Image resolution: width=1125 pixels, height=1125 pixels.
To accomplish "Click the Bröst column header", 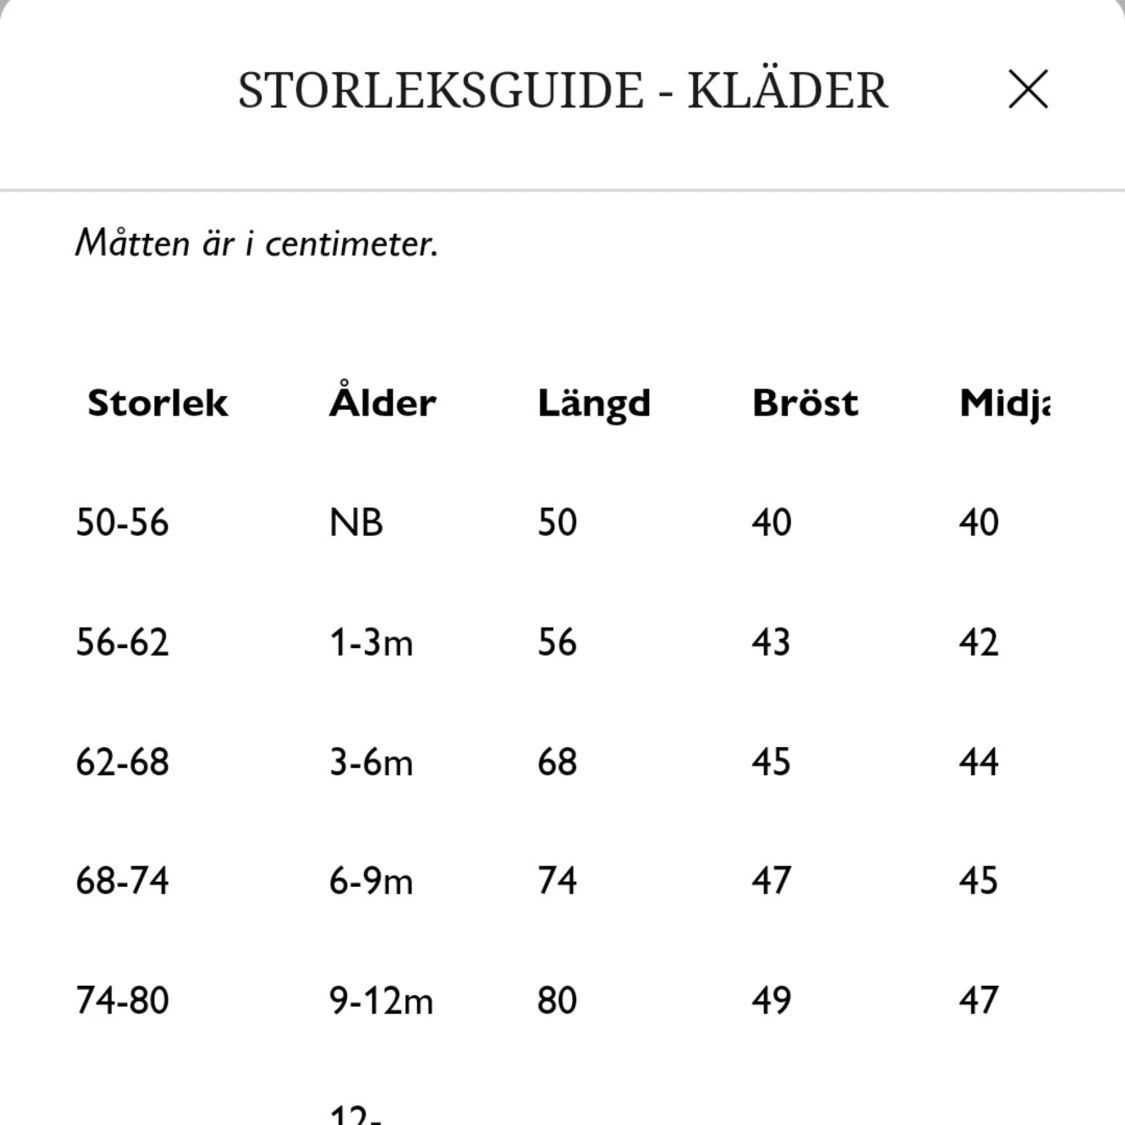I will (x=805, y=403).
